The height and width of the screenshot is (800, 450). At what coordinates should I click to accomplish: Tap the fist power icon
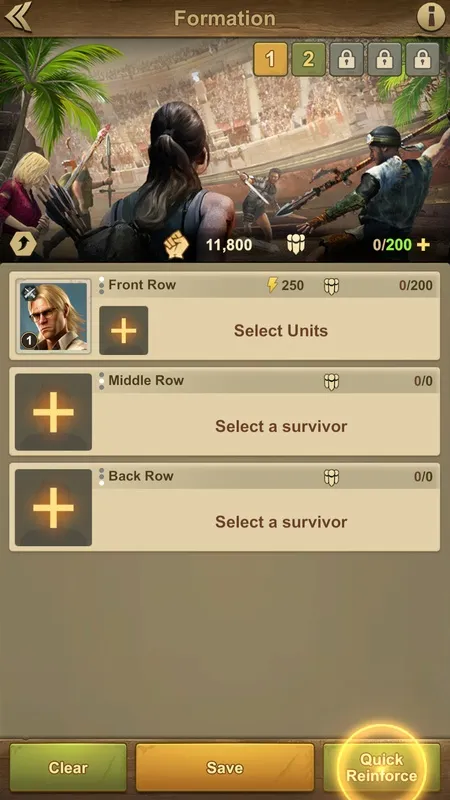(176, 245)
